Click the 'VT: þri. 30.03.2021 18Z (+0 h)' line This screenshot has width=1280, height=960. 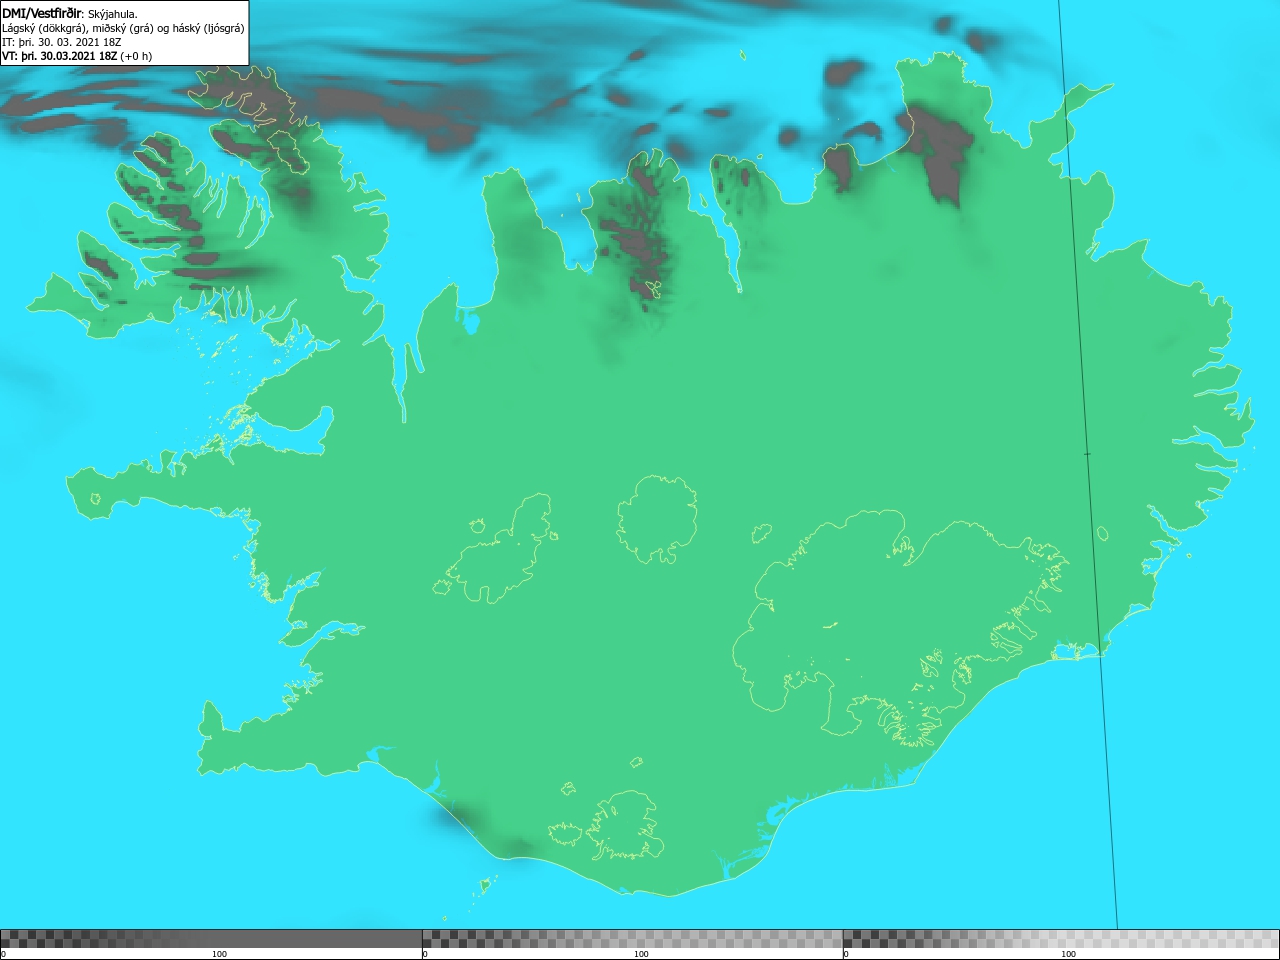click(77, 56)
